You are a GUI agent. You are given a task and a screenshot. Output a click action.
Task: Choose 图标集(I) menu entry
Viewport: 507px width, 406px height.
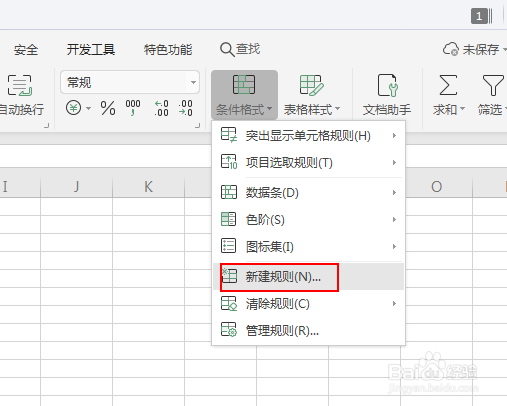click(308, 246)
